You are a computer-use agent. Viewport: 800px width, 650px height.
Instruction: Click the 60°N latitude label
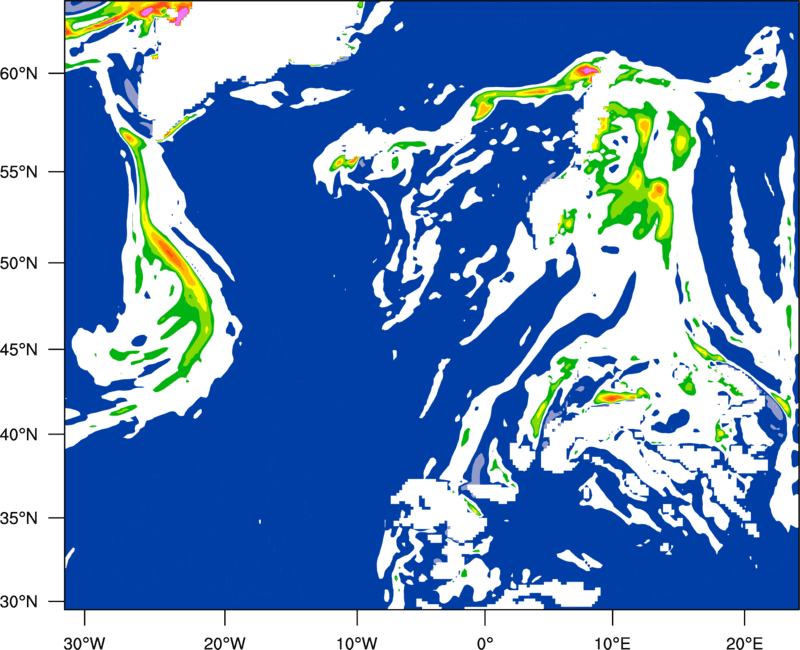coord(19,73)
